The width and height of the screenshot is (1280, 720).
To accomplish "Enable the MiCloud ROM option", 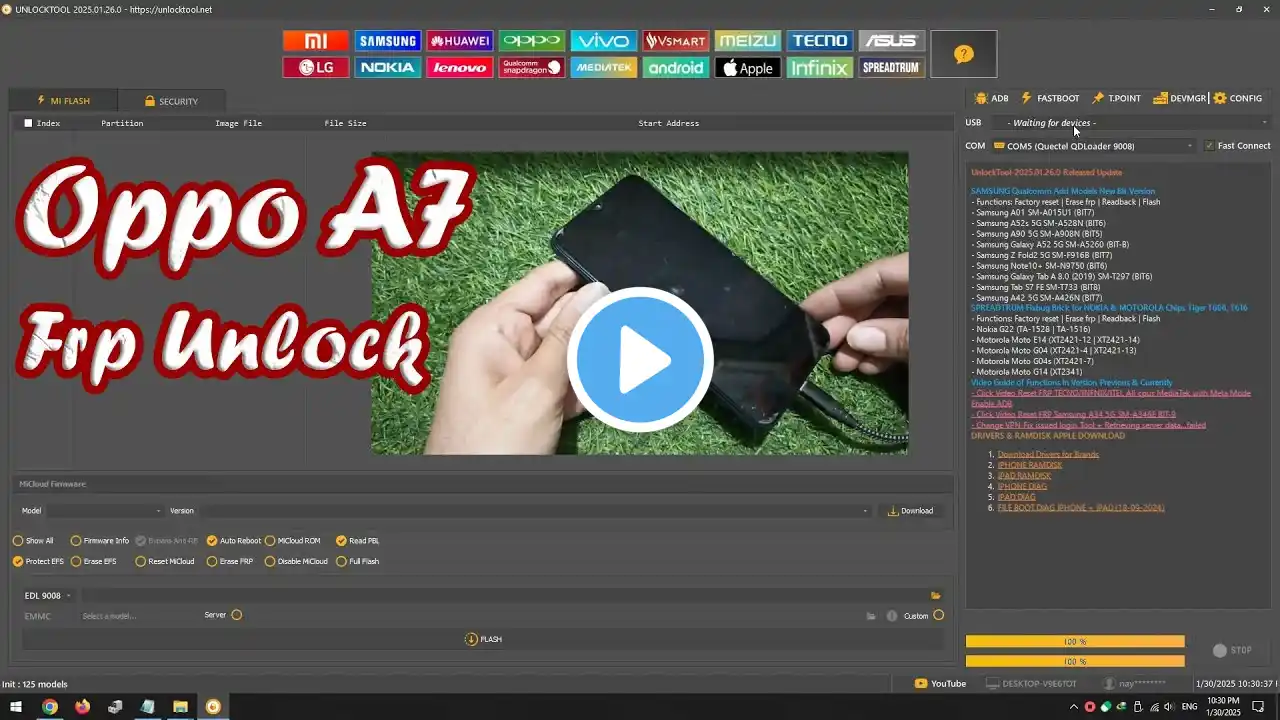I will pyautogui.click(x=293, y=541).
